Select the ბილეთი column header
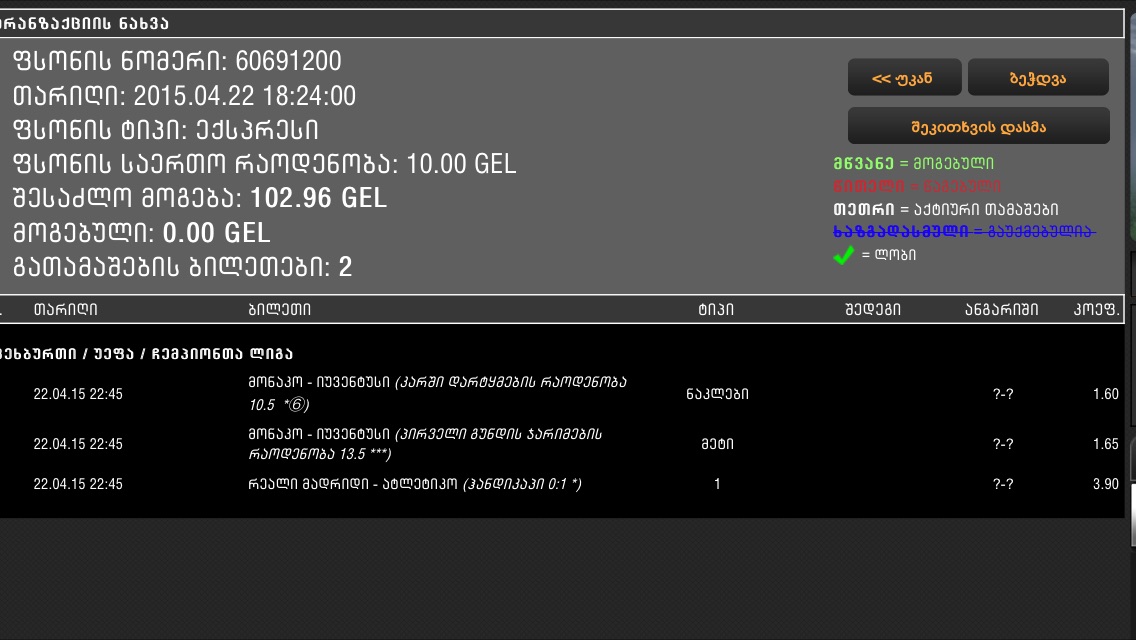1136x640 pixels. point(280,309)
